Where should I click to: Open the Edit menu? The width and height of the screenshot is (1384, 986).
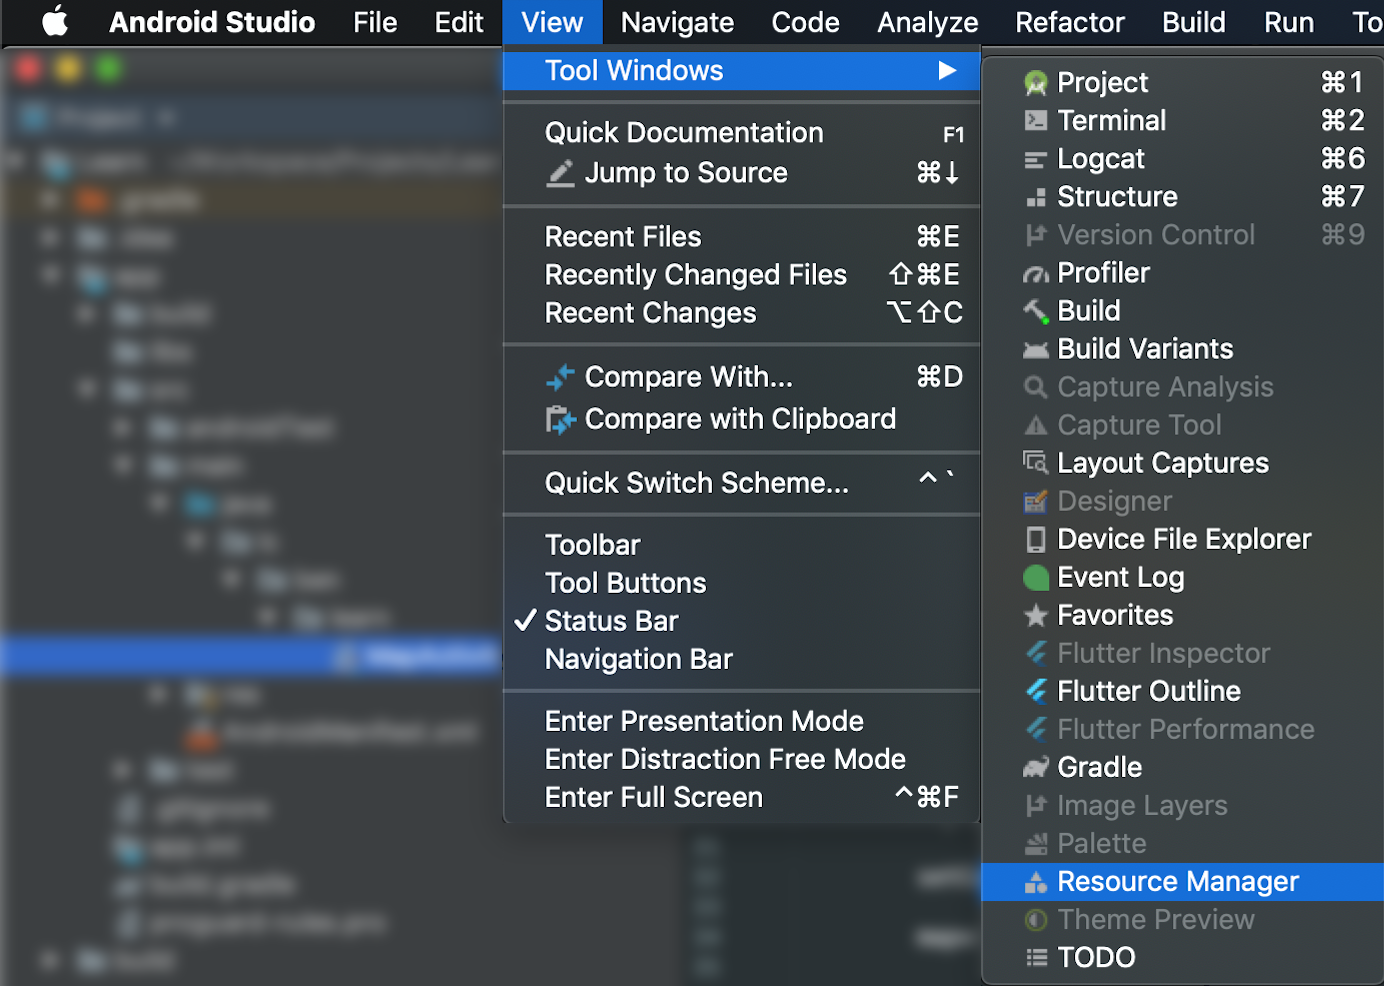point(459,22)
